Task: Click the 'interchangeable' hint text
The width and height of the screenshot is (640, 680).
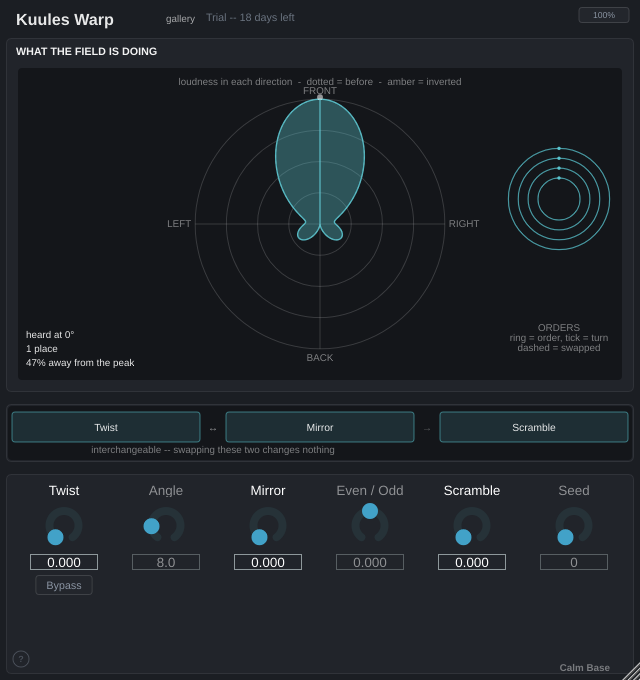Action: click(212, 450)
